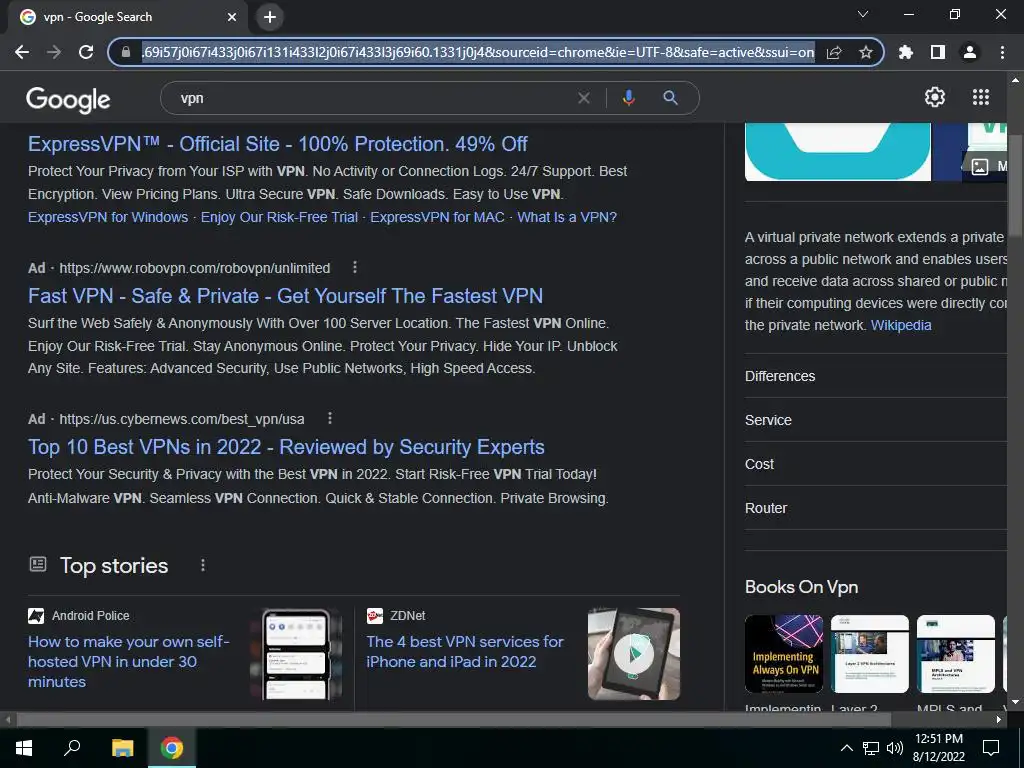Click the Android Police phone thumbnail

point(296,654)
